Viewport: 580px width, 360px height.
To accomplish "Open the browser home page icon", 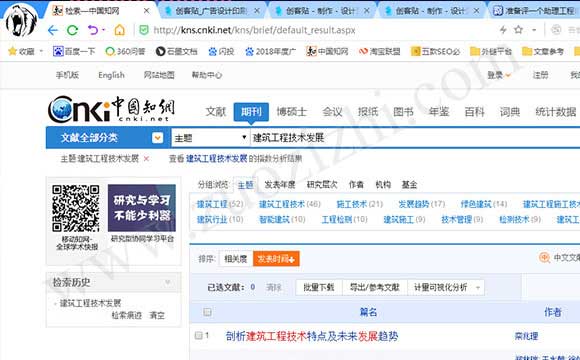I will pyautogui.click(x=119, y=30).
